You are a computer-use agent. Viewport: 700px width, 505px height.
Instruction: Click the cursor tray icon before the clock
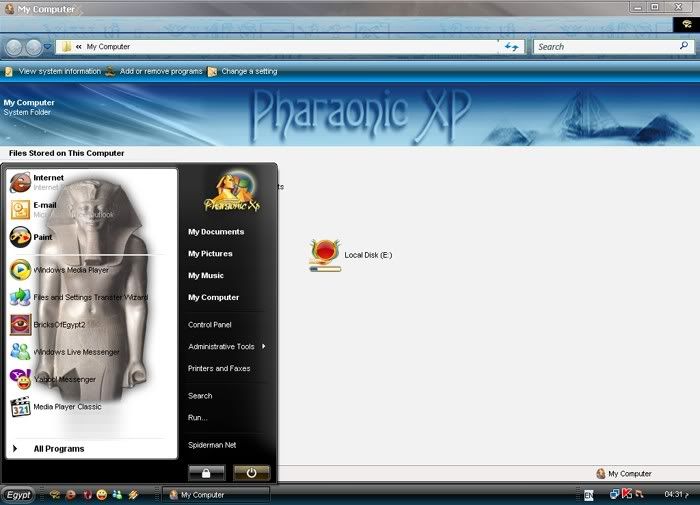[x=639, y=494]
